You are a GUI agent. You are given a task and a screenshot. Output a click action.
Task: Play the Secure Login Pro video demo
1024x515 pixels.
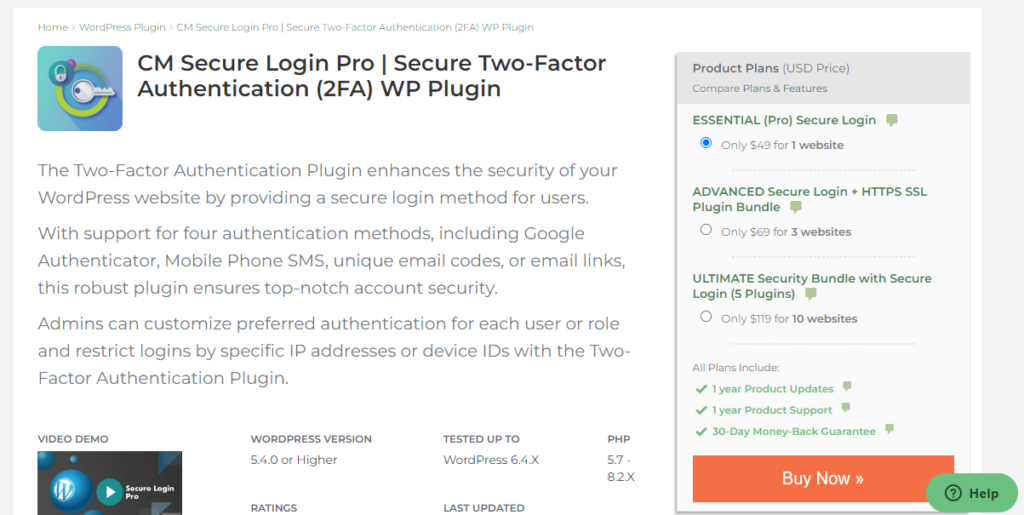coord(109,491)
